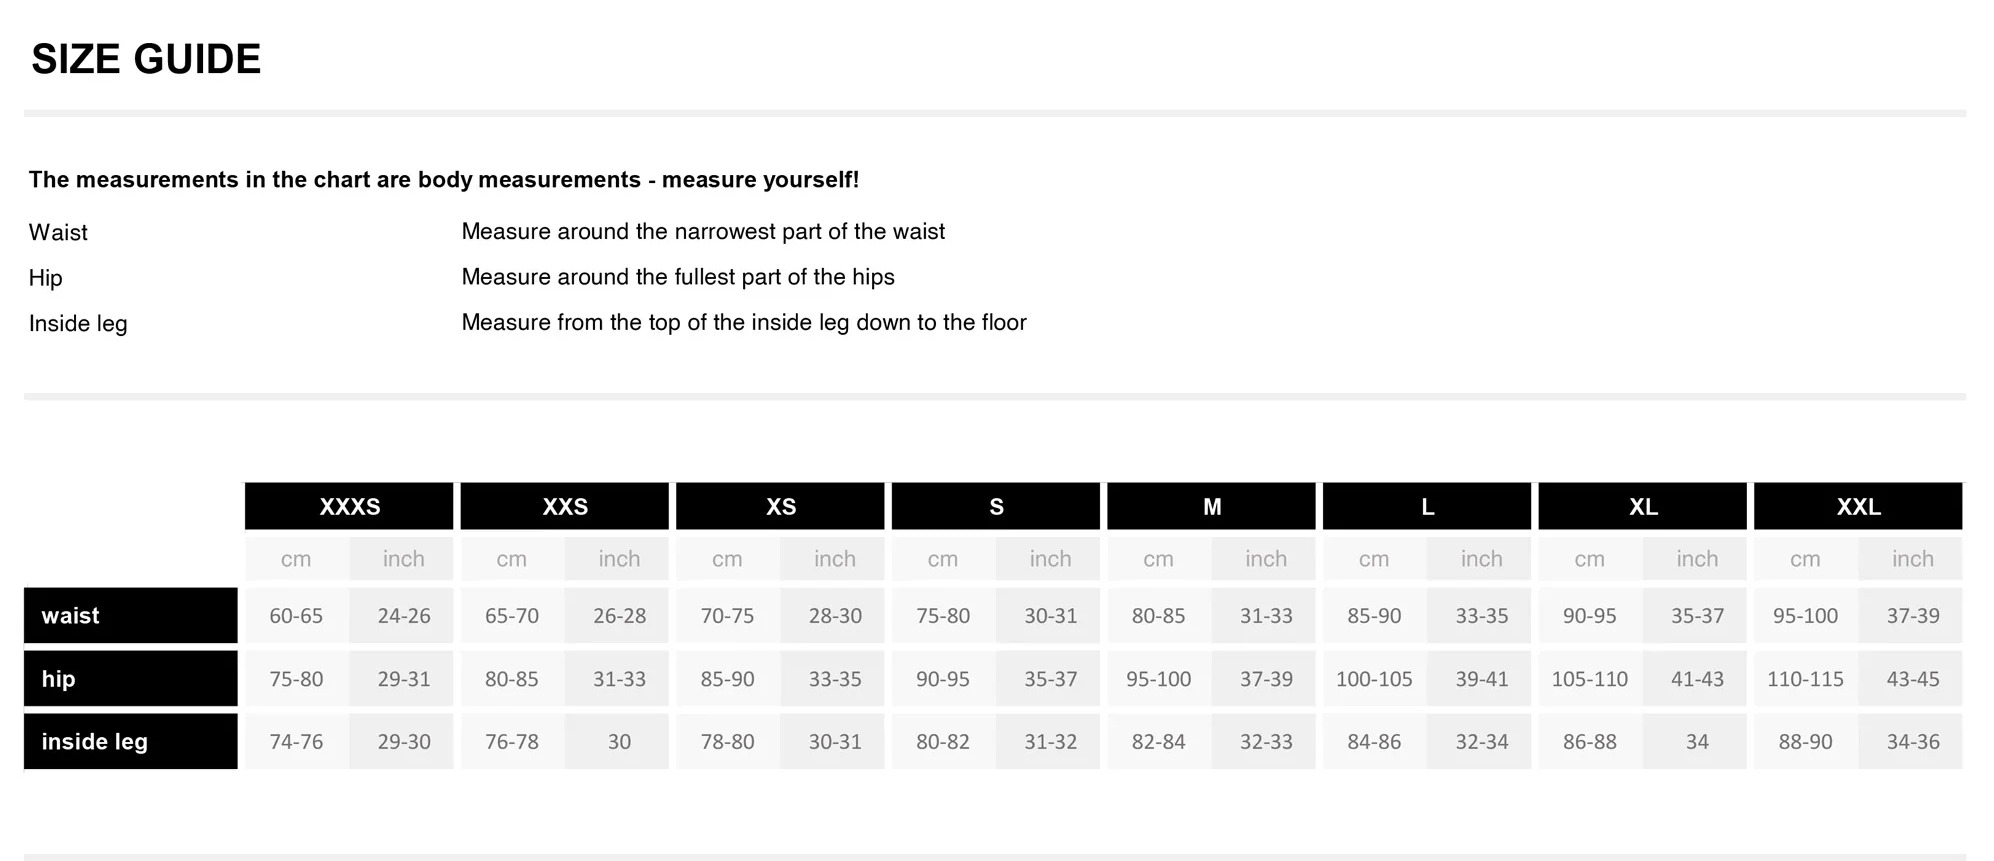Select the L size header
The width and height of the screenshot is (1994, 861).
point(1427,506)
